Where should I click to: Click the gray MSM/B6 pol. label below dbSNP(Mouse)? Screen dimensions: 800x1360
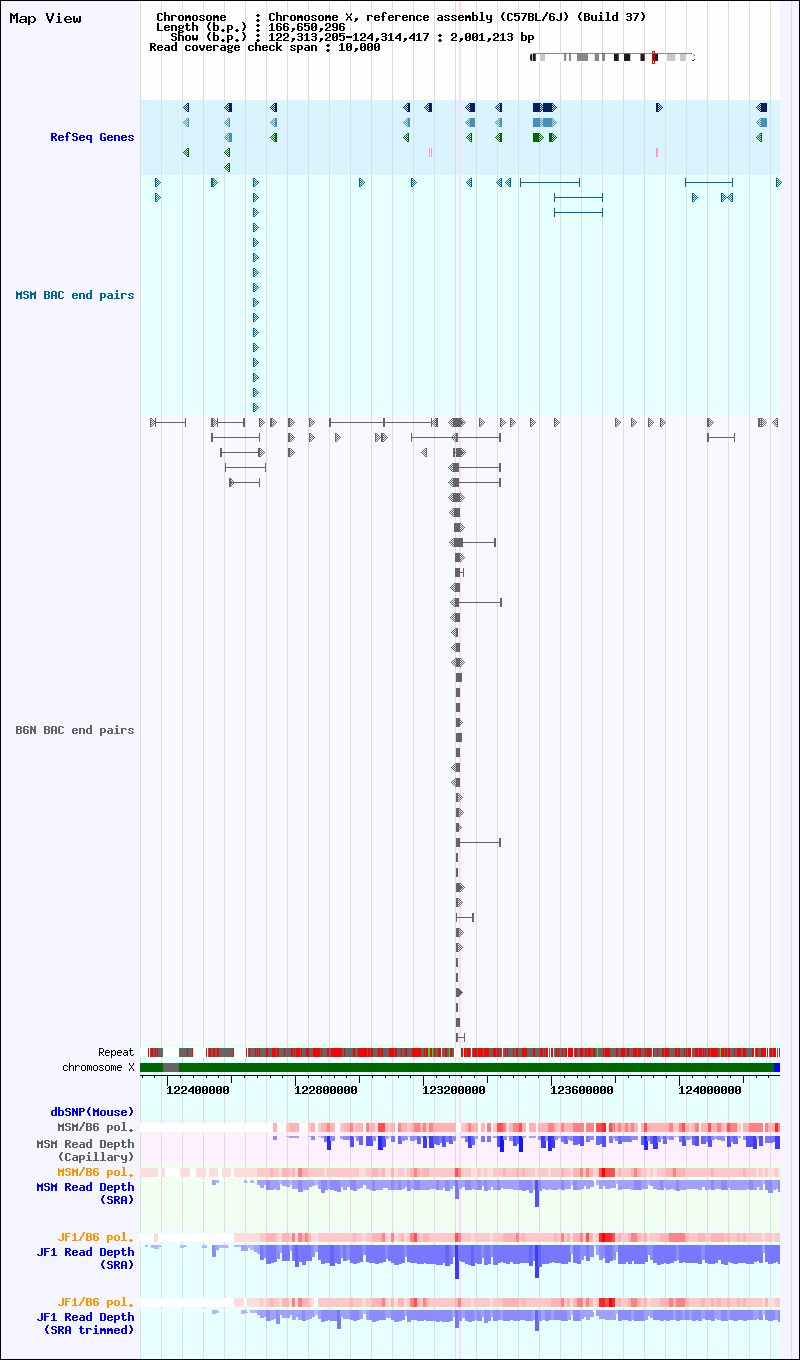point(95,1127)
